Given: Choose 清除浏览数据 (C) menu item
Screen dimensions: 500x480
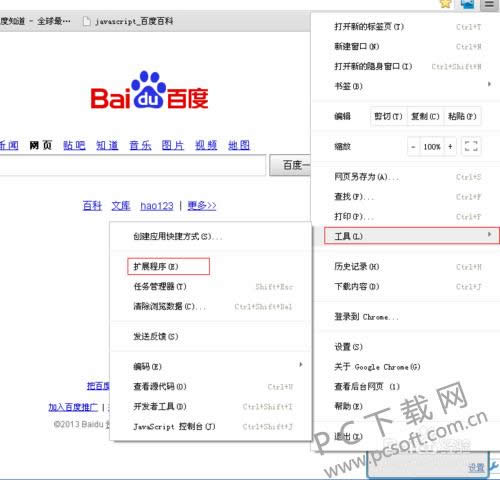Looking at the screenshot, I should tap(211, 306).
